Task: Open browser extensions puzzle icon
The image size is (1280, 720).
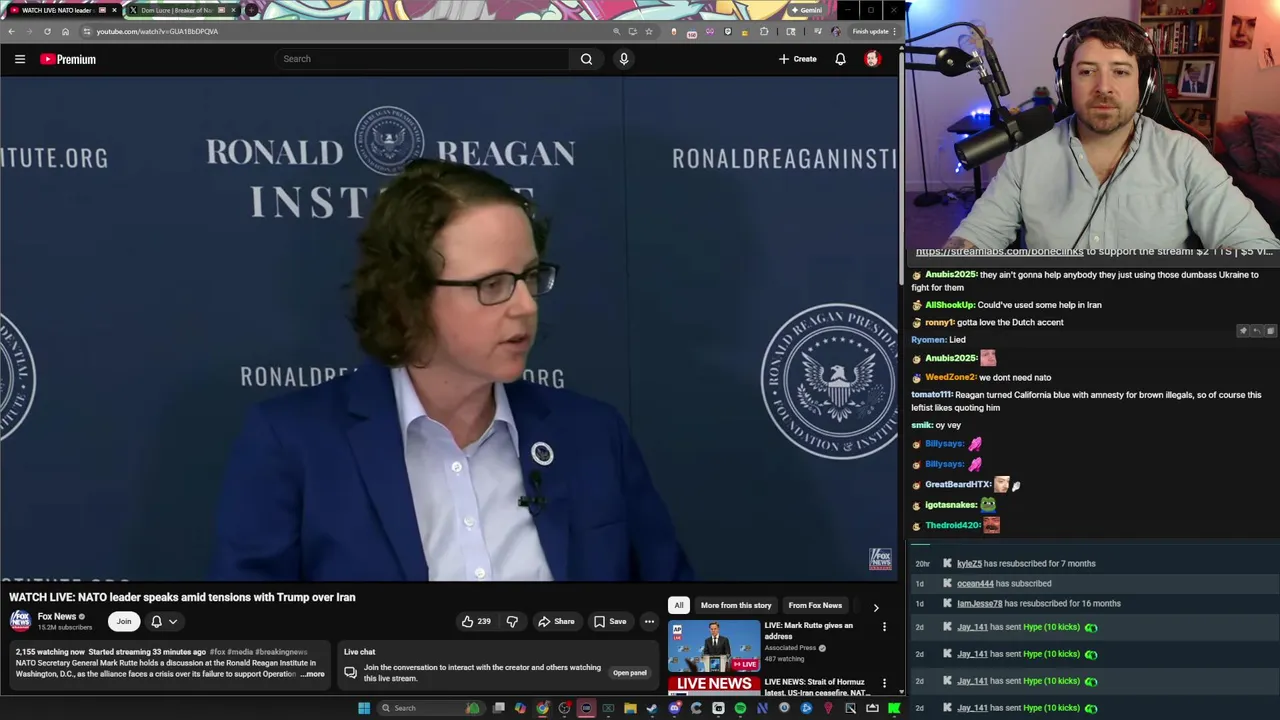Action: pyautogui.click(x=764, y=31)
